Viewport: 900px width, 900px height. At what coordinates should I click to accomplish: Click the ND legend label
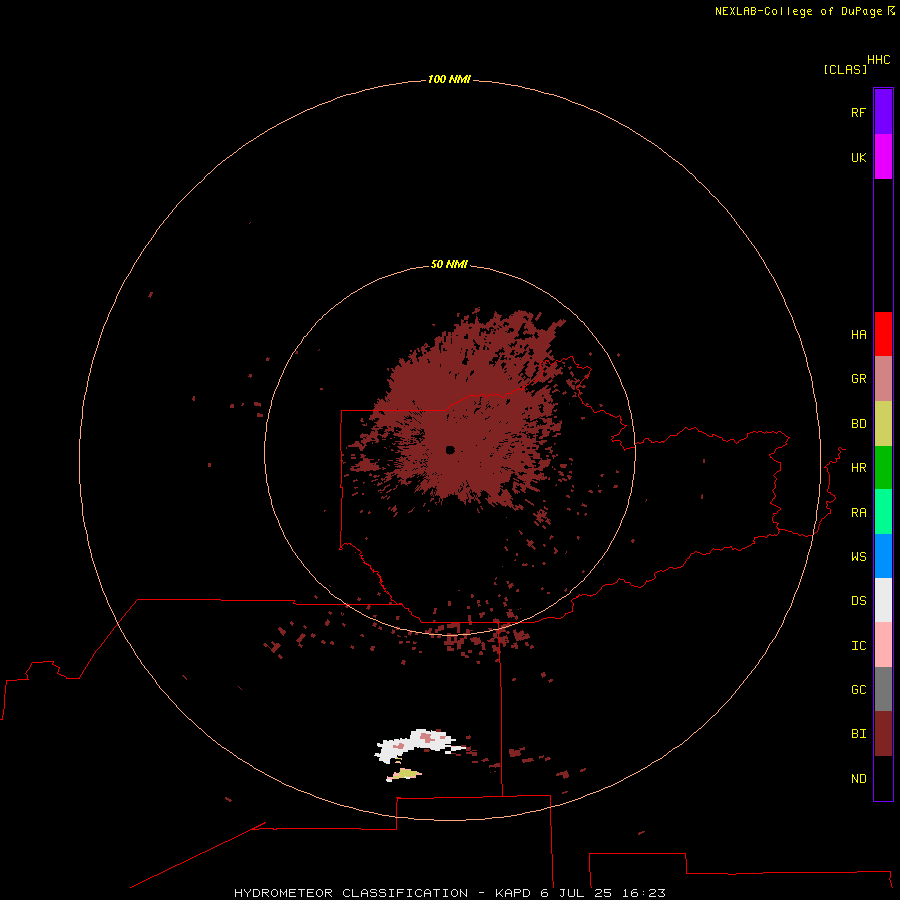coord(859,779)
